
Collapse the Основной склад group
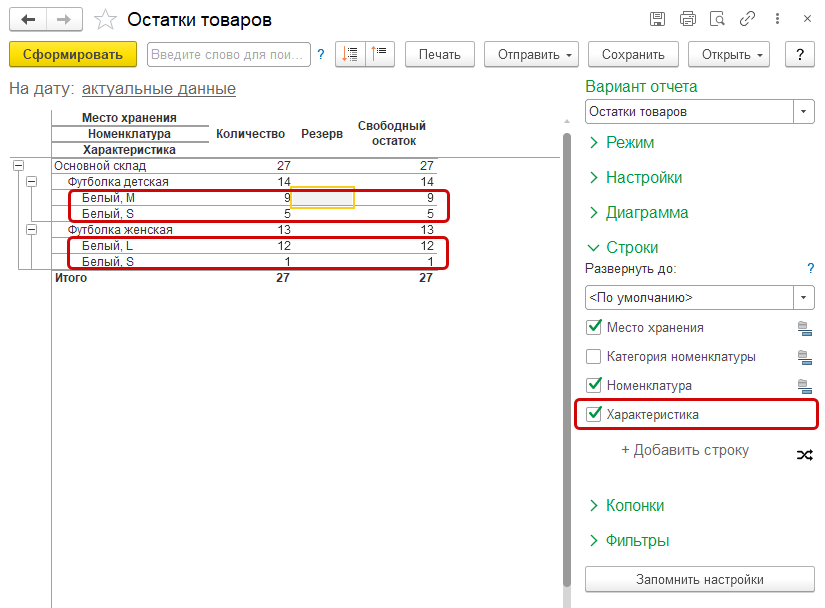coord(18,166)
